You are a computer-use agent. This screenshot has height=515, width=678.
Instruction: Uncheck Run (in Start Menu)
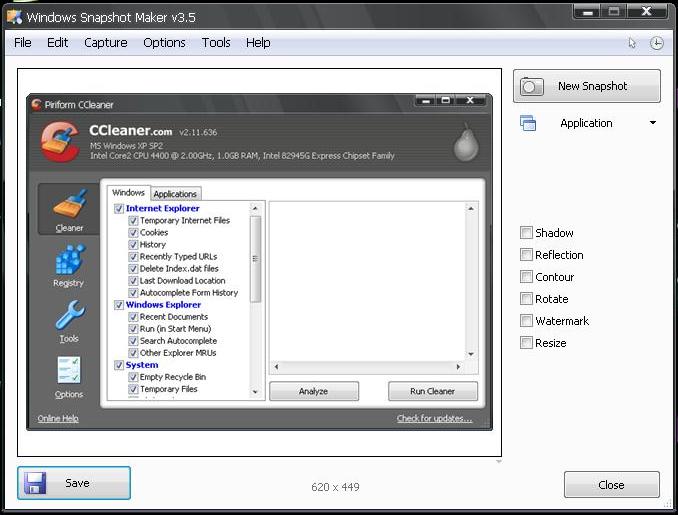coord(133,329)
